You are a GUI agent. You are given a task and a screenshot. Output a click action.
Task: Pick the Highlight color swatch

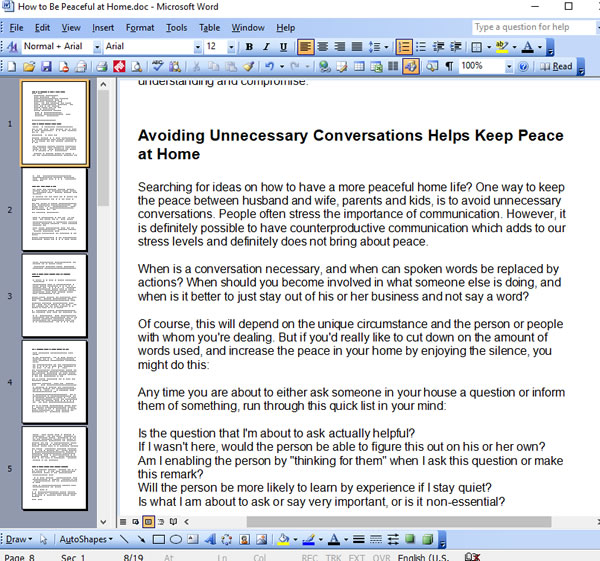pos(502,47)
